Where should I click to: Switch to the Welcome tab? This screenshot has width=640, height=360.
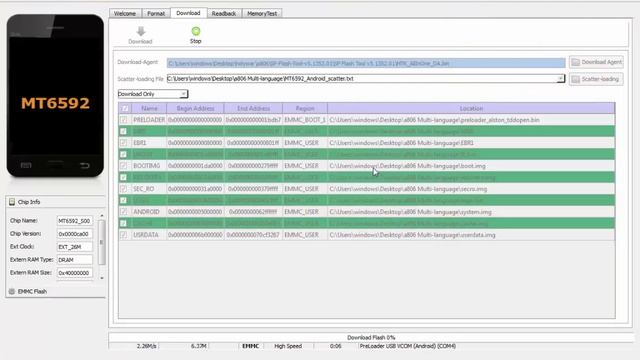click(x=125, y=13)
